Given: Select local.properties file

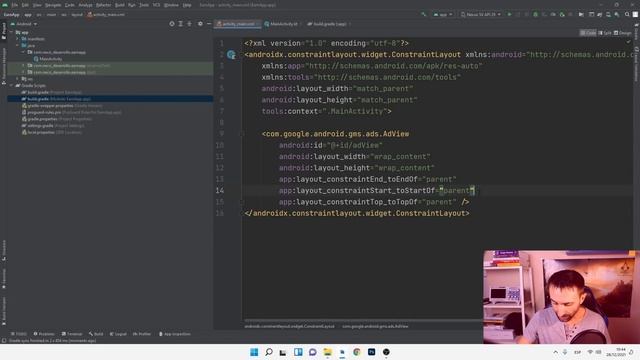Looking at the screenshot, I should point(52,132).
